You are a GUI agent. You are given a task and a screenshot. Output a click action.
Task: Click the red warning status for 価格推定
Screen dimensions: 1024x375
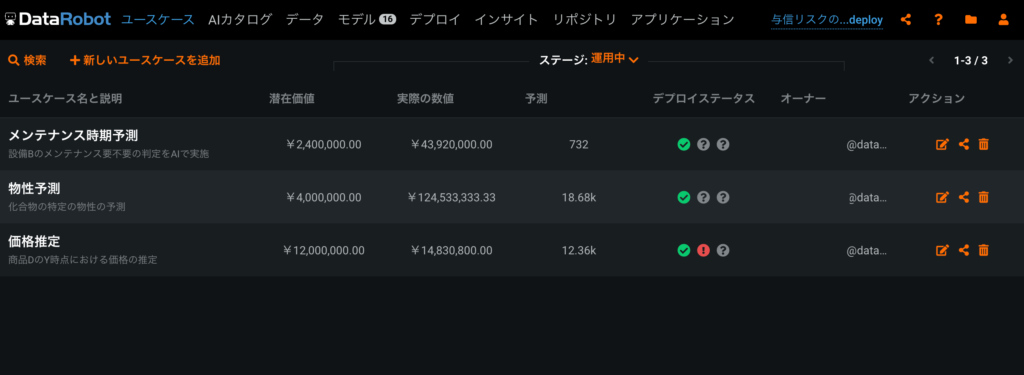click(703, 250)
